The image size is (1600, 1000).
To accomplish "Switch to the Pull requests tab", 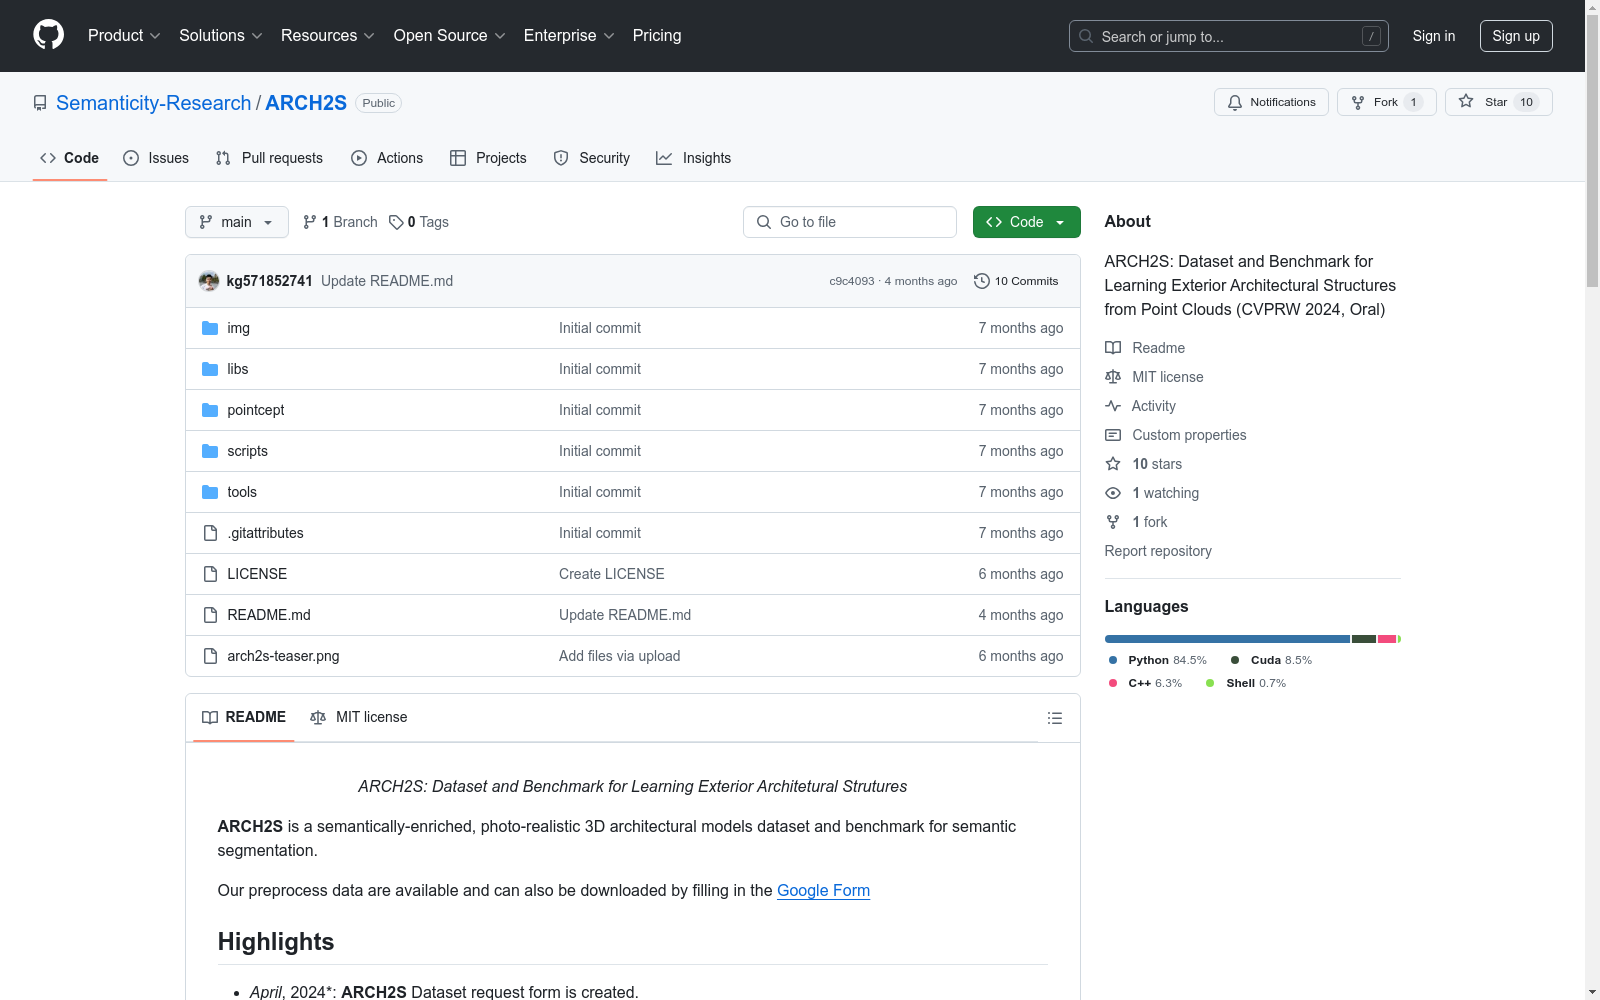I will click(269, 158).
